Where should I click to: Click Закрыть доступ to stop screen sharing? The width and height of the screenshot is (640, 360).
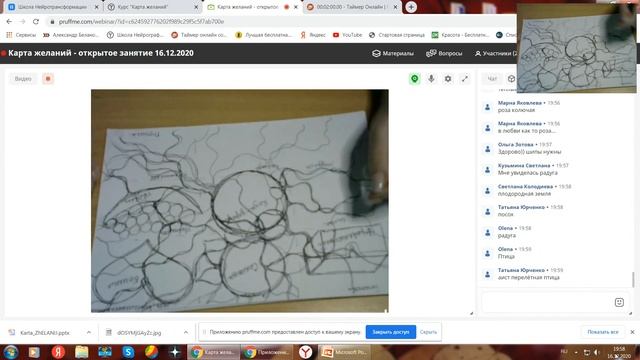click(391, 332)
